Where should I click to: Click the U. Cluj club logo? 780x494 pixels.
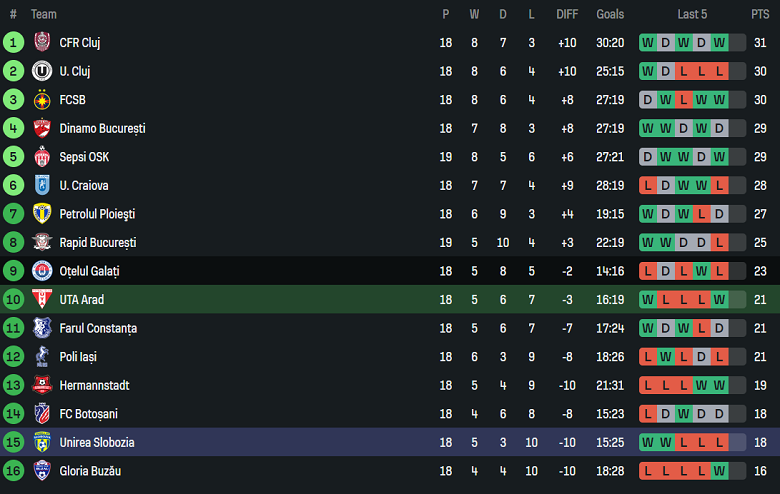(x=42, y=71)
